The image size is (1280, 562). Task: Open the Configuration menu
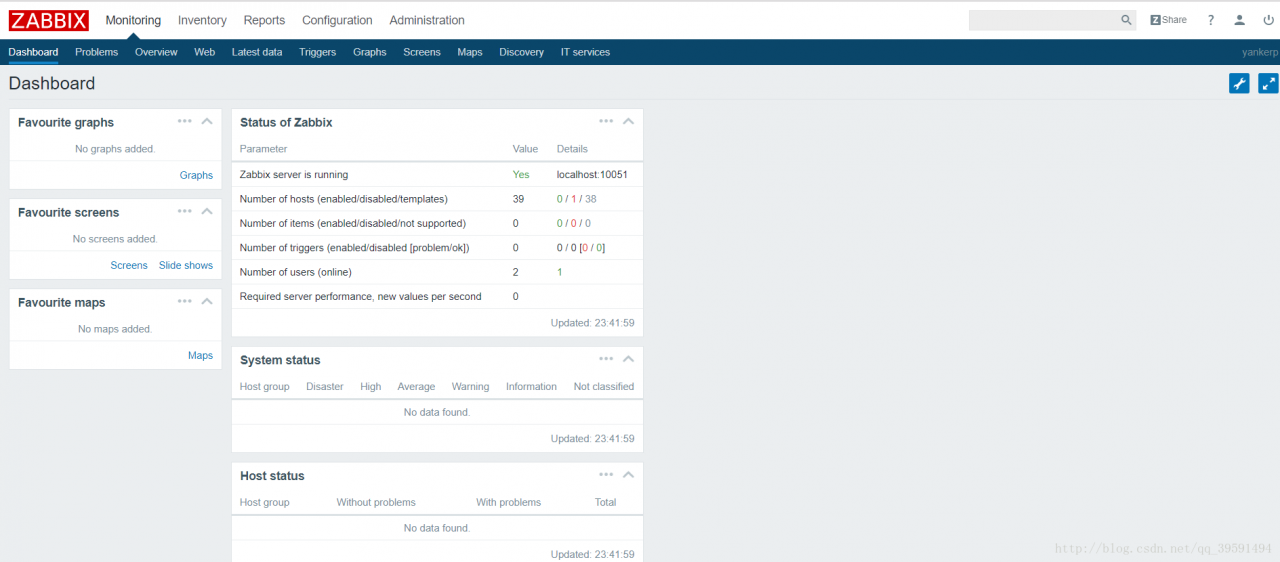[337, 20]
